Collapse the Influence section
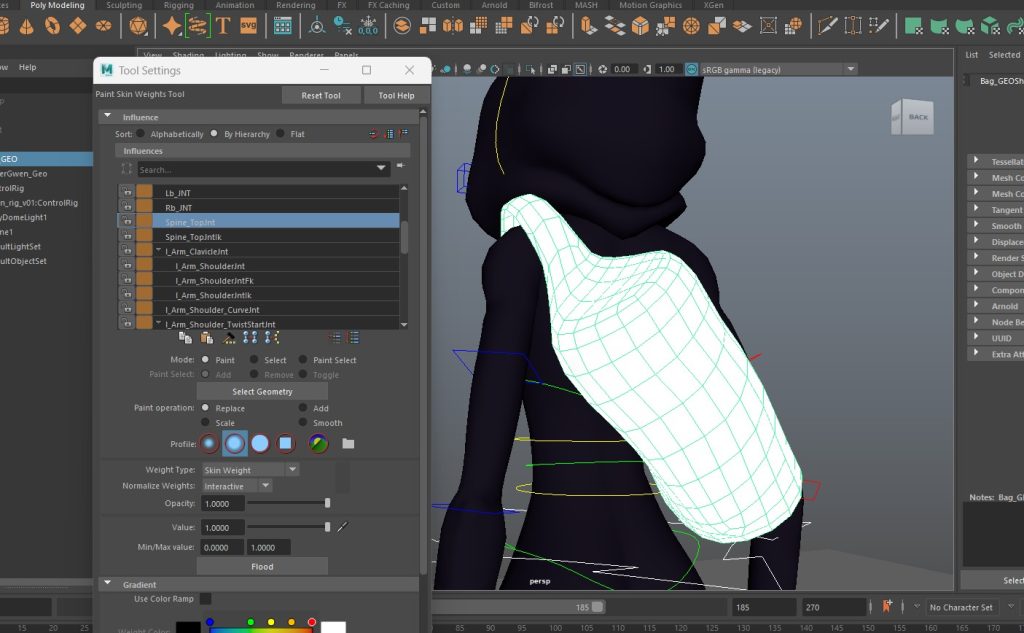 click(108, 116)
